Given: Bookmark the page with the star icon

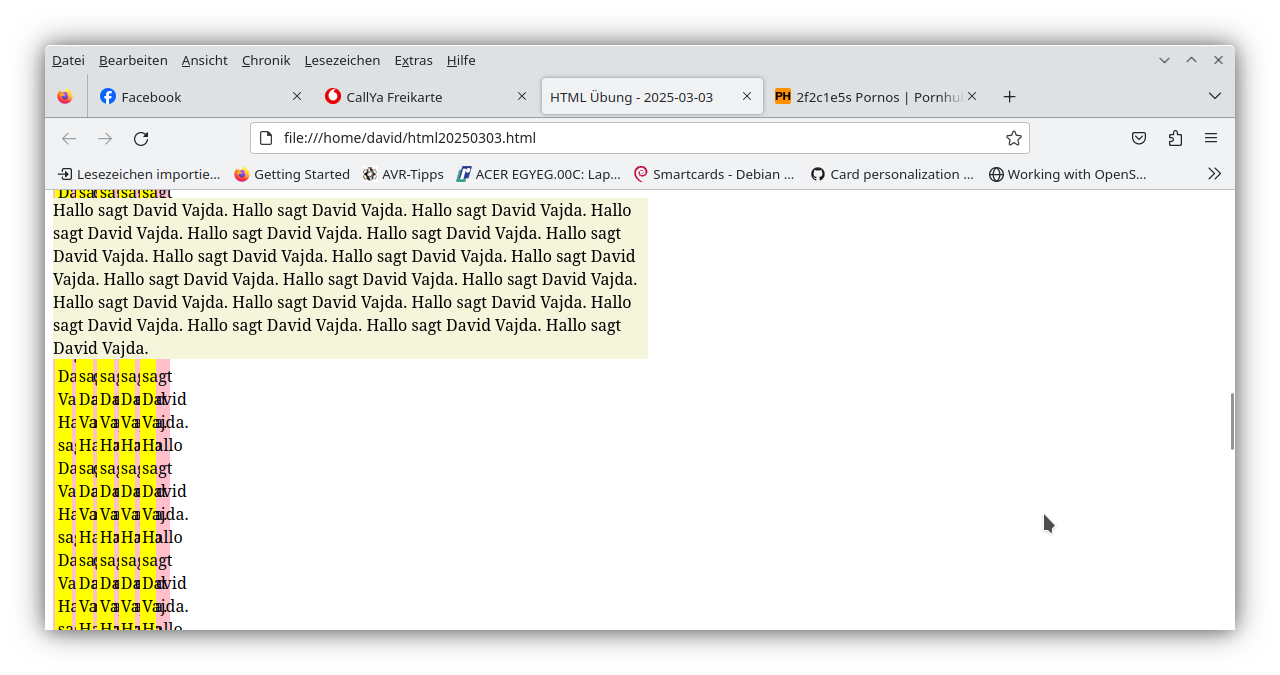Looking at the screenshot, I should [x=1013, y=138].
